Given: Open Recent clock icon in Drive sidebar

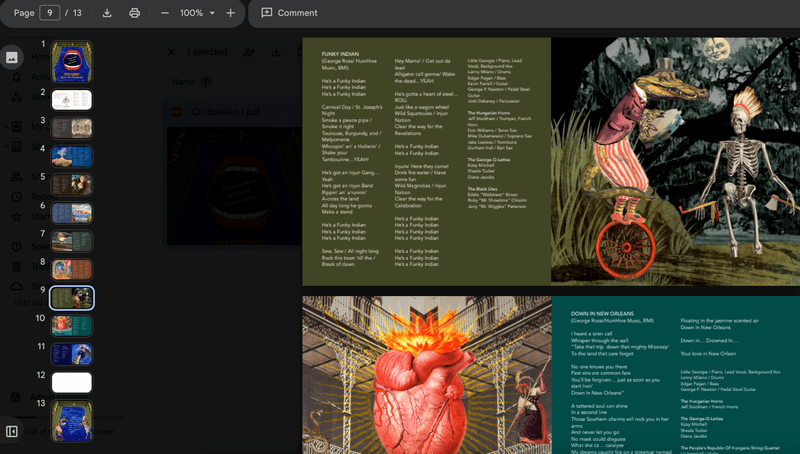Looking at the screenshot, I should pyautogui.click(x=16, y=196).
